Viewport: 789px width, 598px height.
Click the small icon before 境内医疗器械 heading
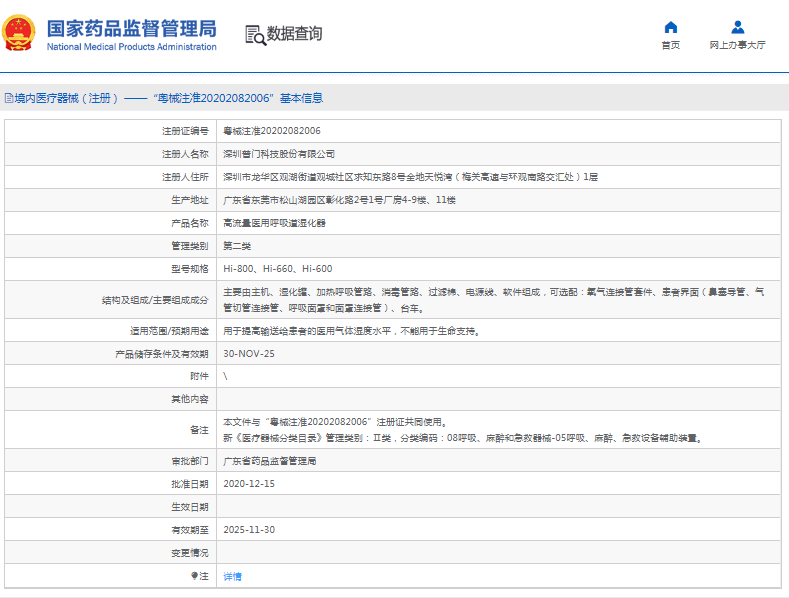[9, 98]
